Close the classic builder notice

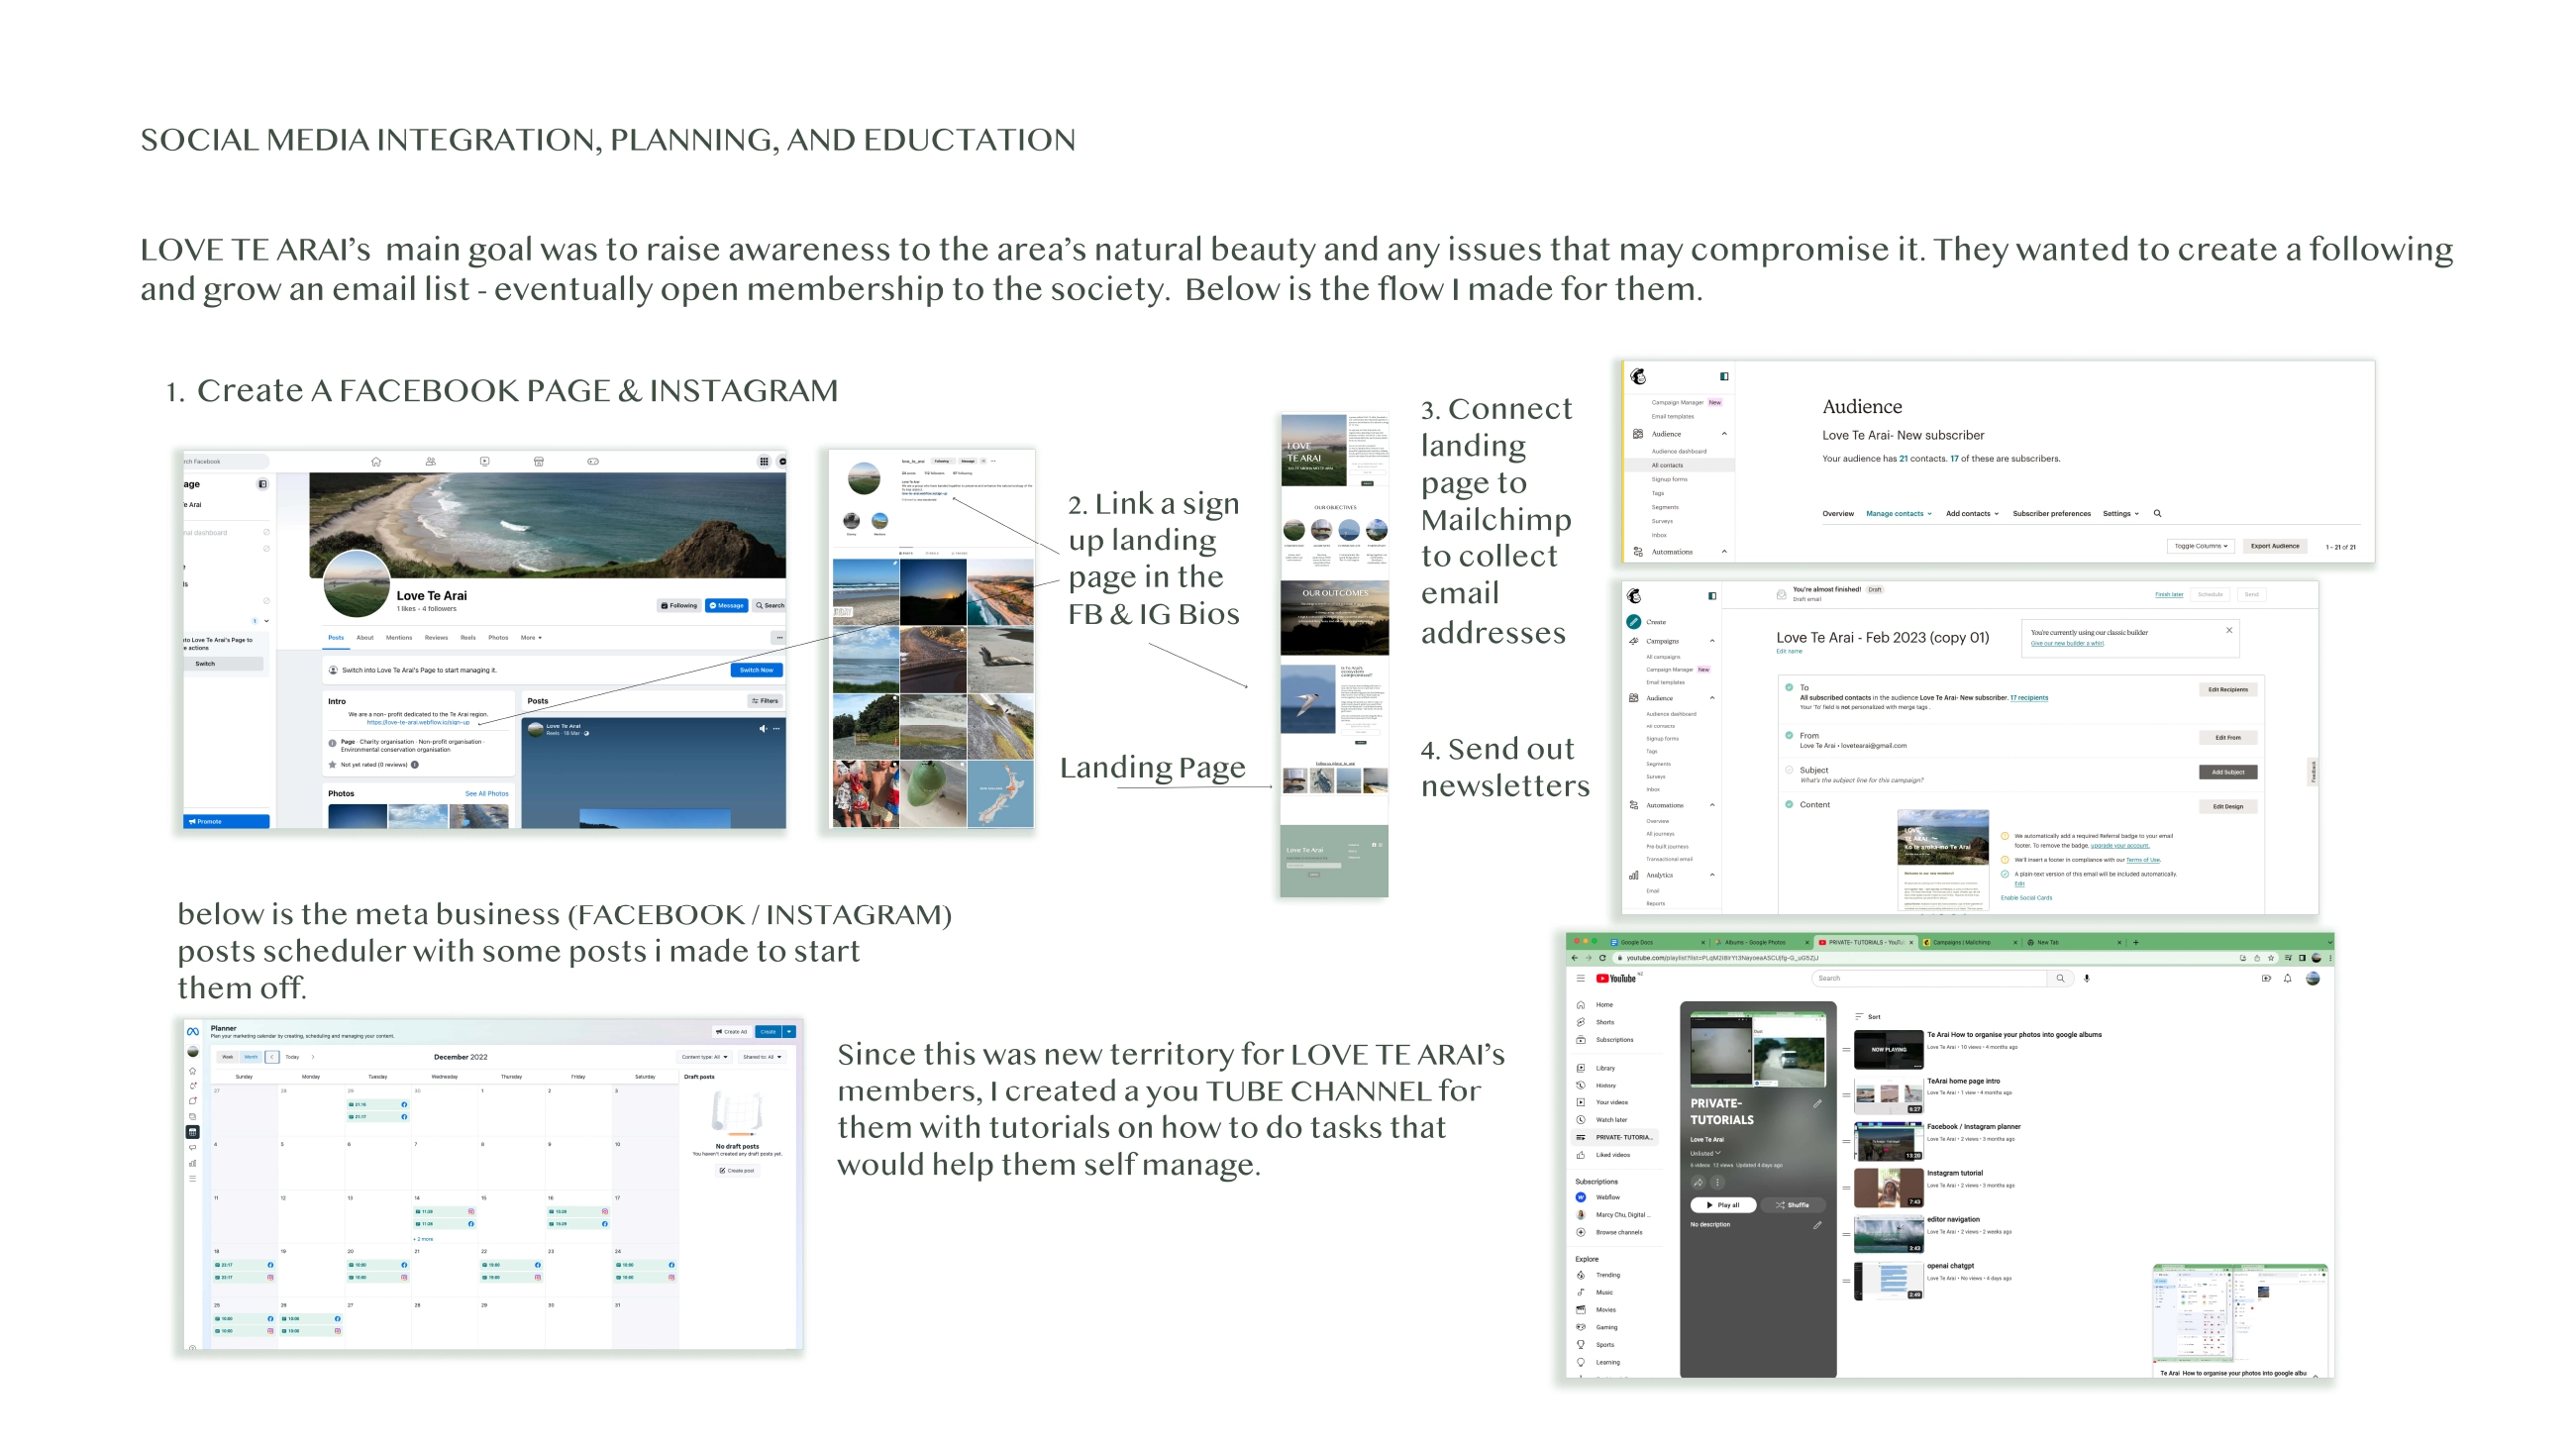coord(2229,630)
